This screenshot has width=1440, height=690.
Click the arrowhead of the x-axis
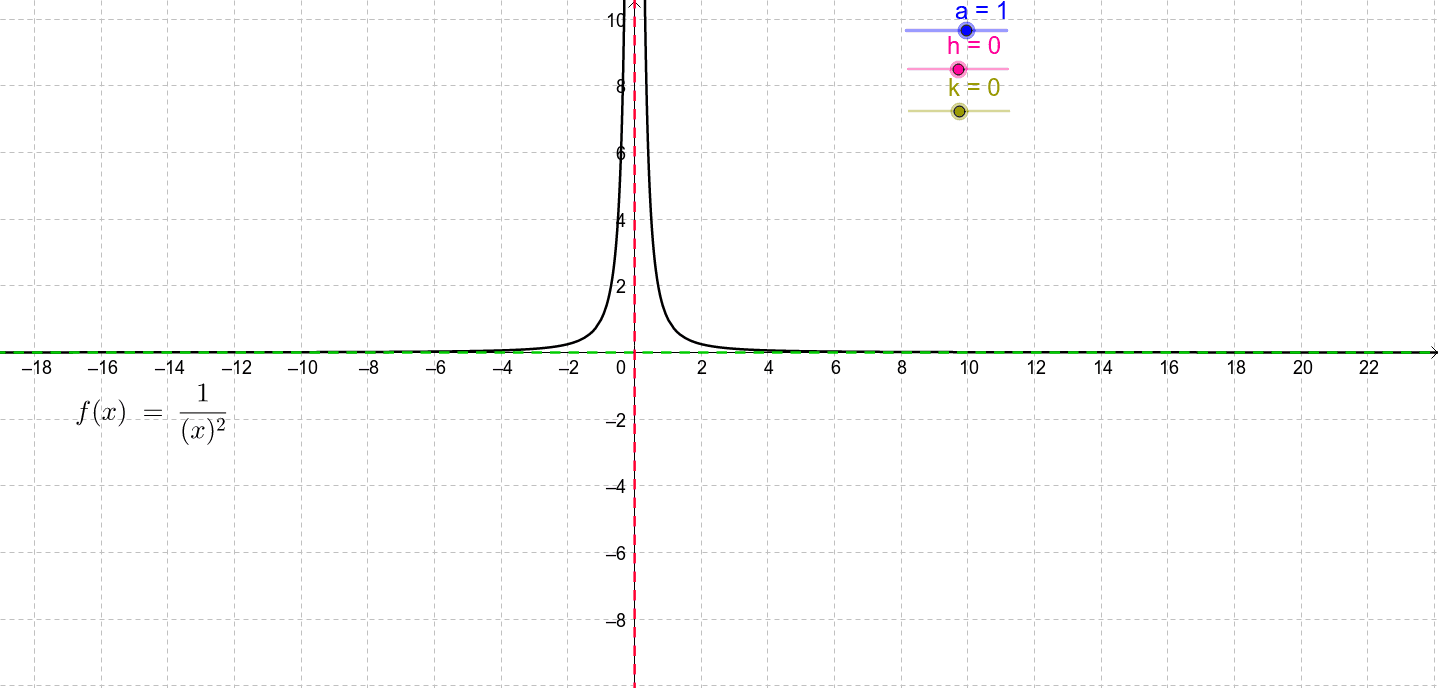(1433, 352)
